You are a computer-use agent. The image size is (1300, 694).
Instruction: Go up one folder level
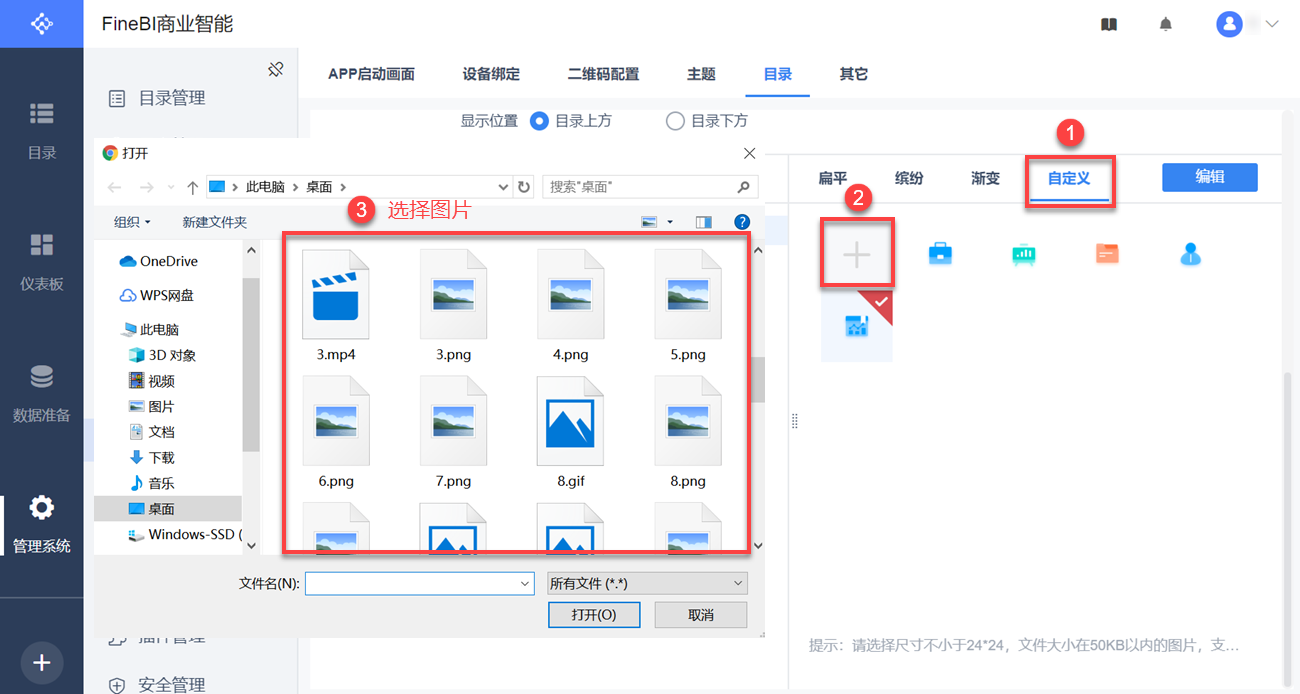point(192,187)
